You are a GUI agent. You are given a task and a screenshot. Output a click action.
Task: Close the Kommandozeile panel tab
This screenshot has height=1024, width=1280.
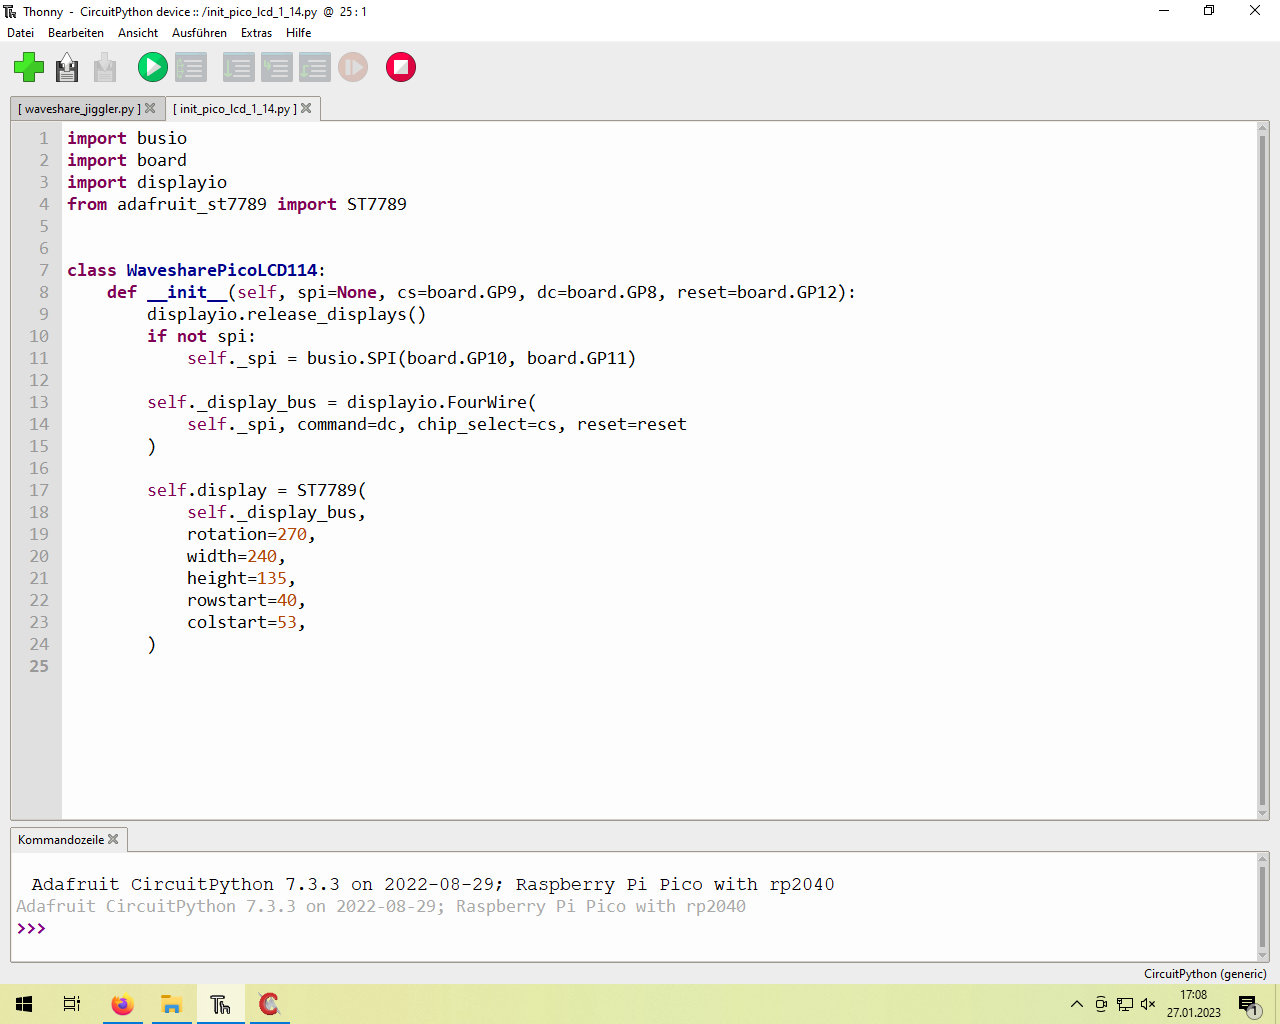tap(113, 839)
